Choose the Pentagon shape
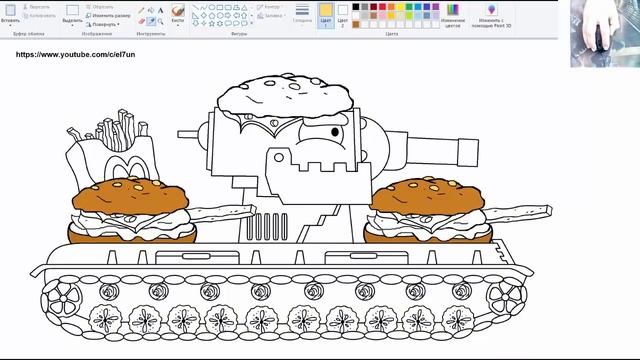 point(212,16)
